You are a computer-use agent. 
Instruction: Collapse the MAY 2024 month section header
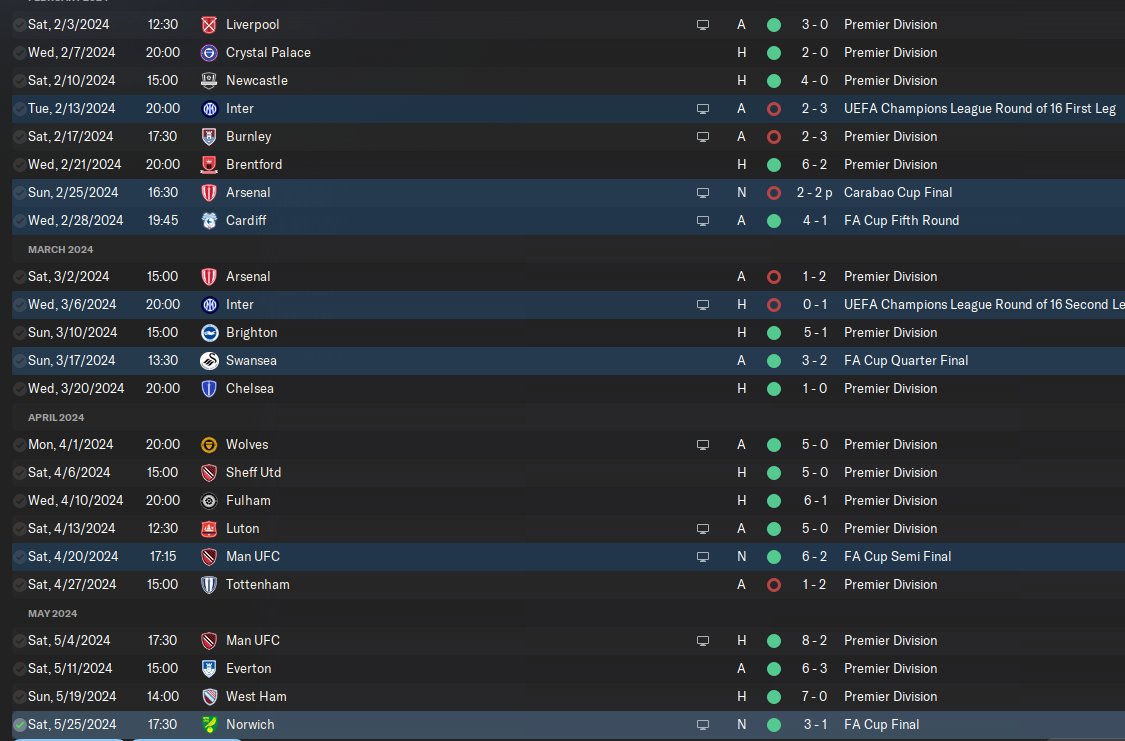pos(52,613)
